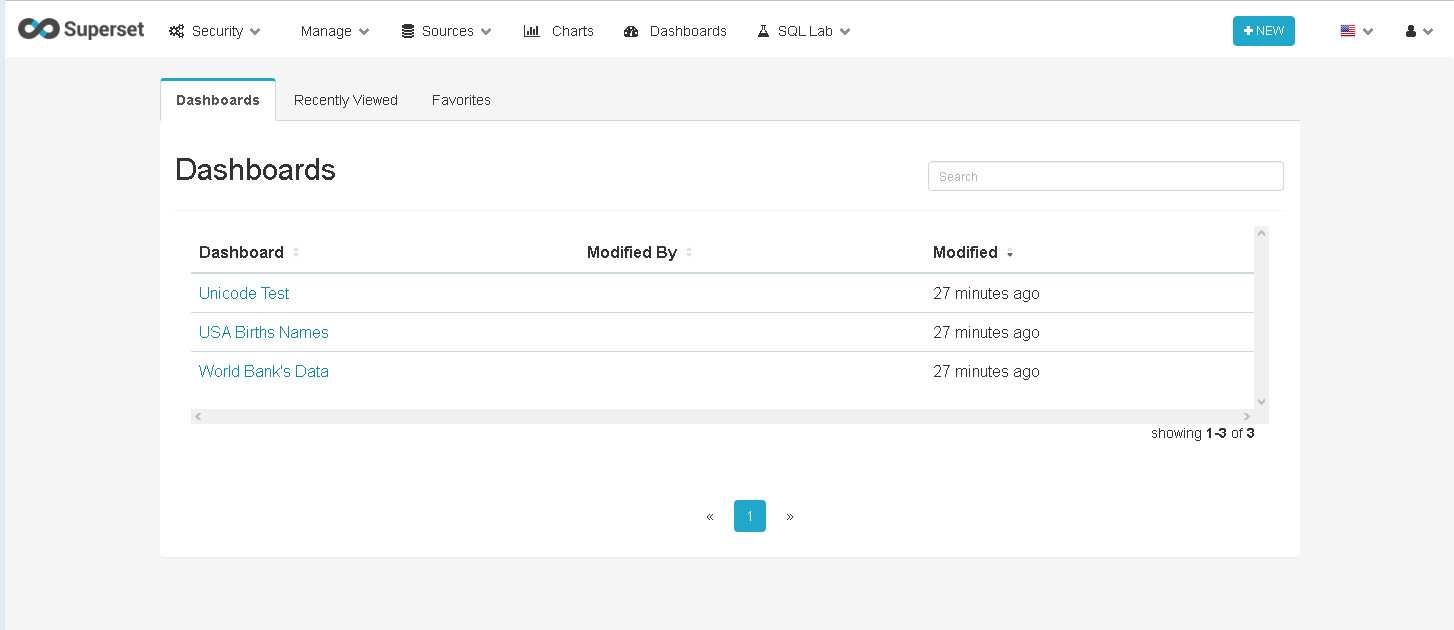
Task: Click the table vertical scrollbar
Action: point(1261,317)
